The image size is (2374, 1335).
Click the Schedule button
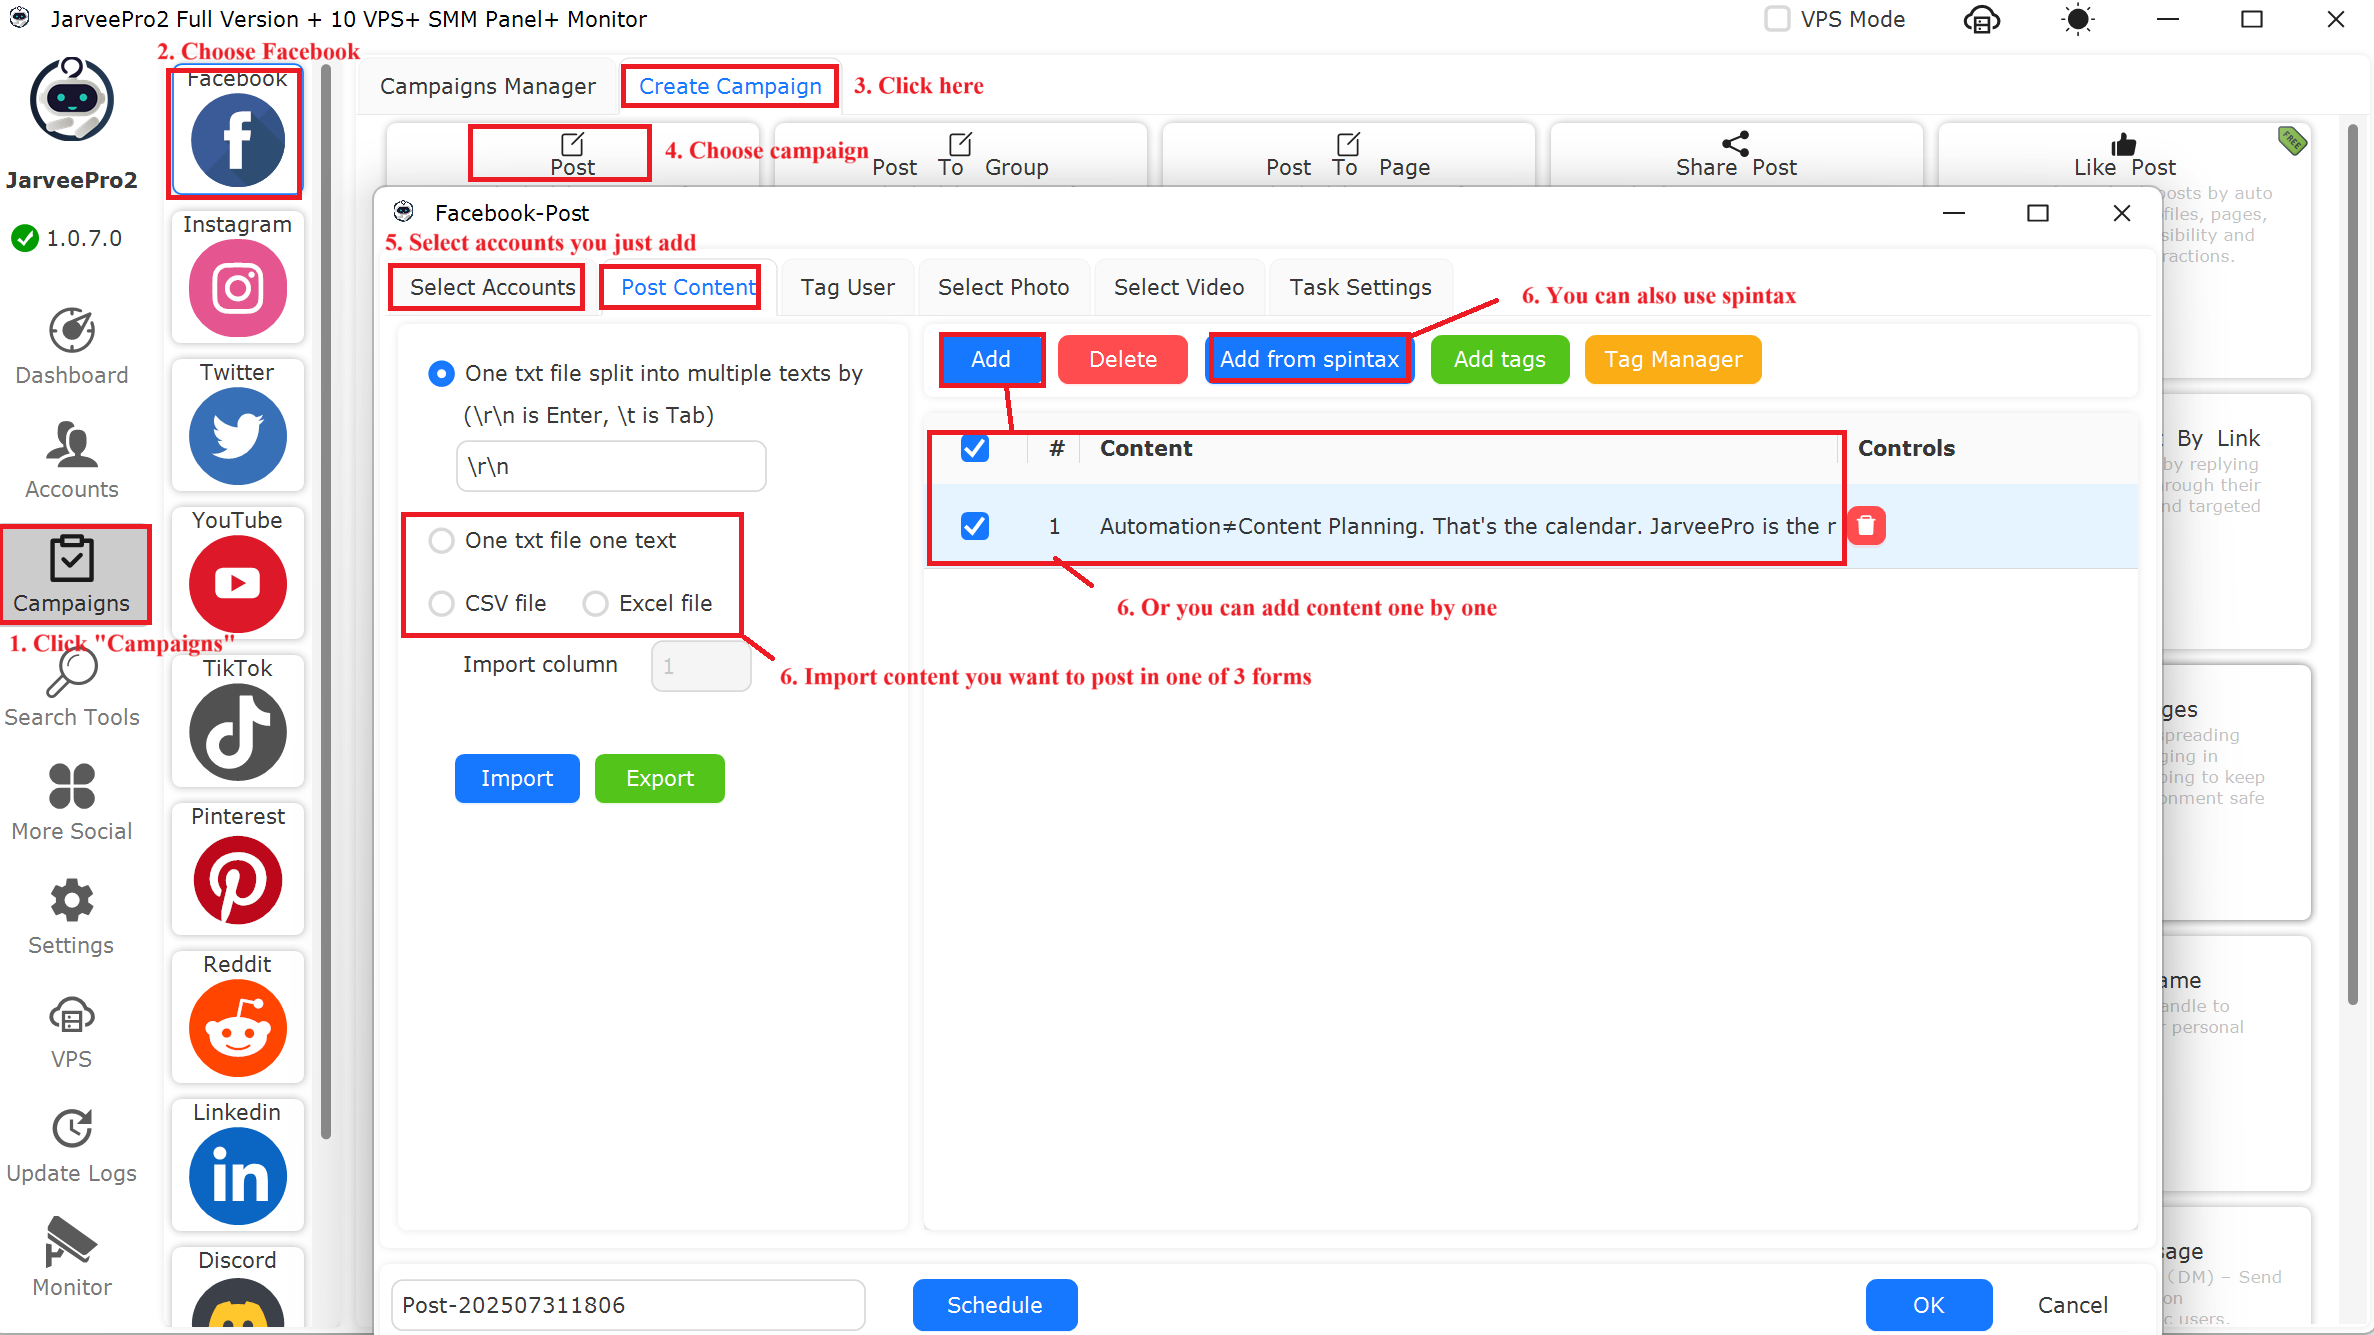pos(995,1305)
